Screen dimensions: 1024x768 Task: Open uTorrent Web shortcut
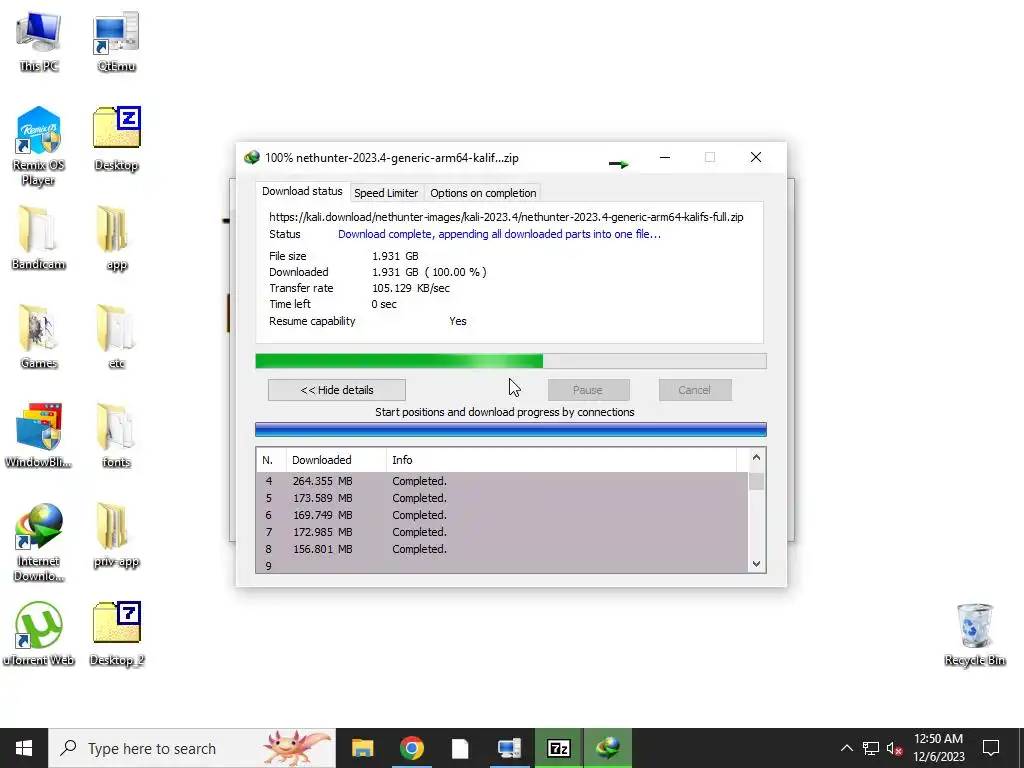[39, 633]
